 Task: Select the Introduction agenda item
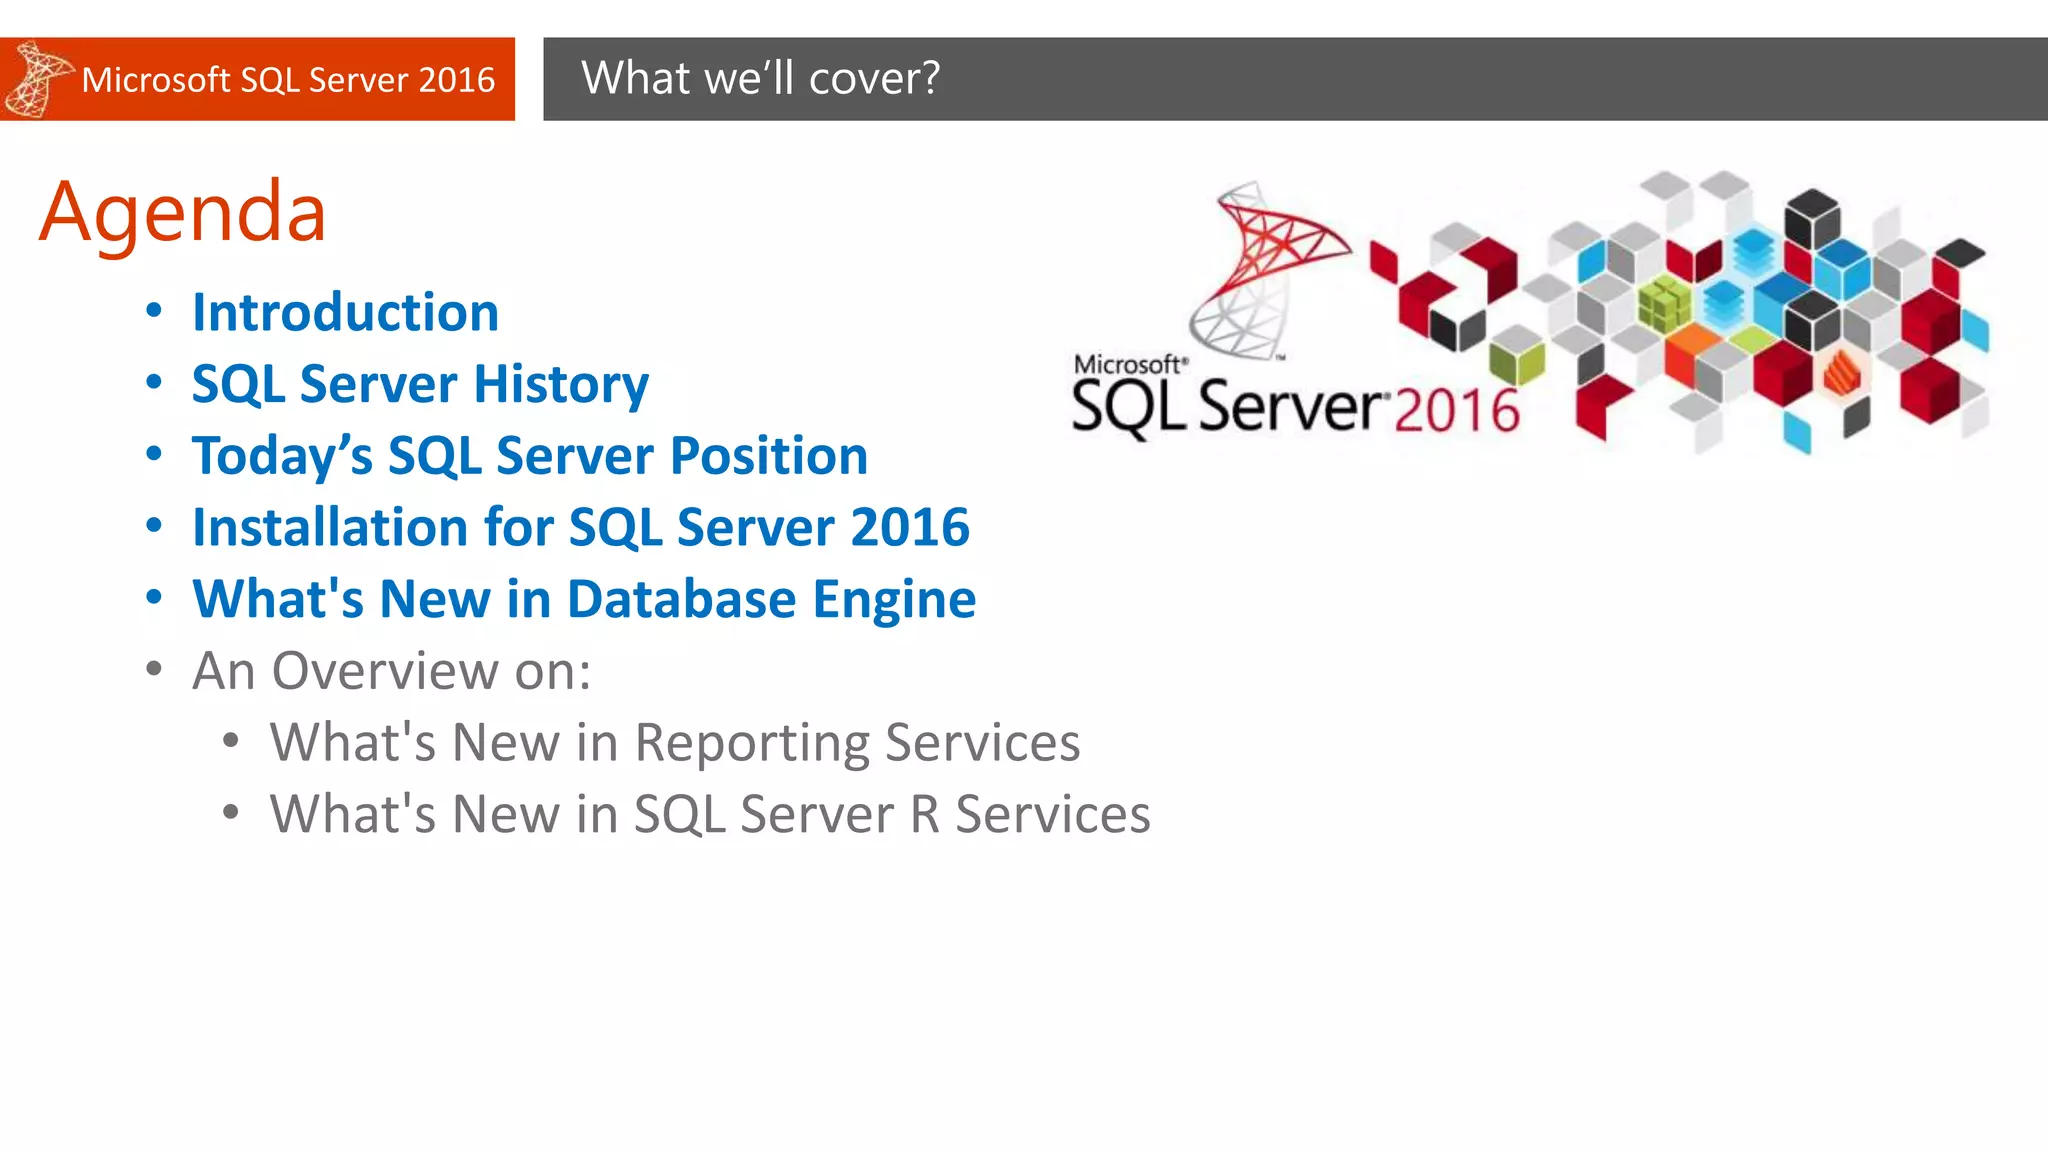click(345, 312)
